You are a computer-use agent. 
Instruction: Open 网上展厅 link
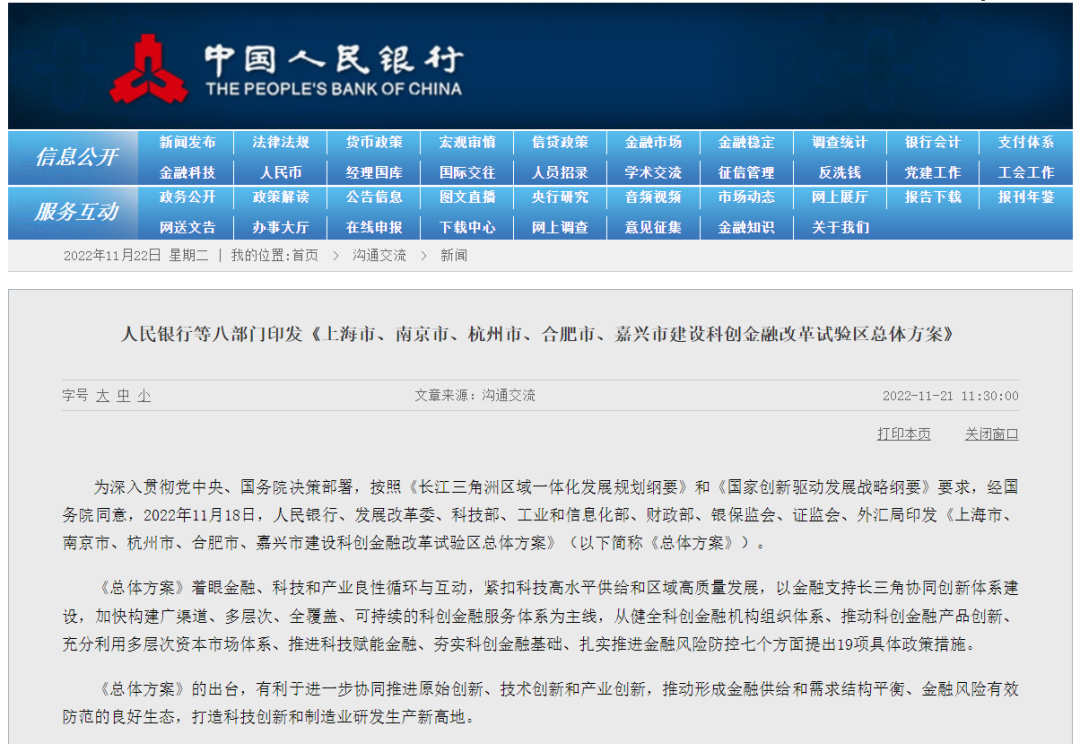840,197
